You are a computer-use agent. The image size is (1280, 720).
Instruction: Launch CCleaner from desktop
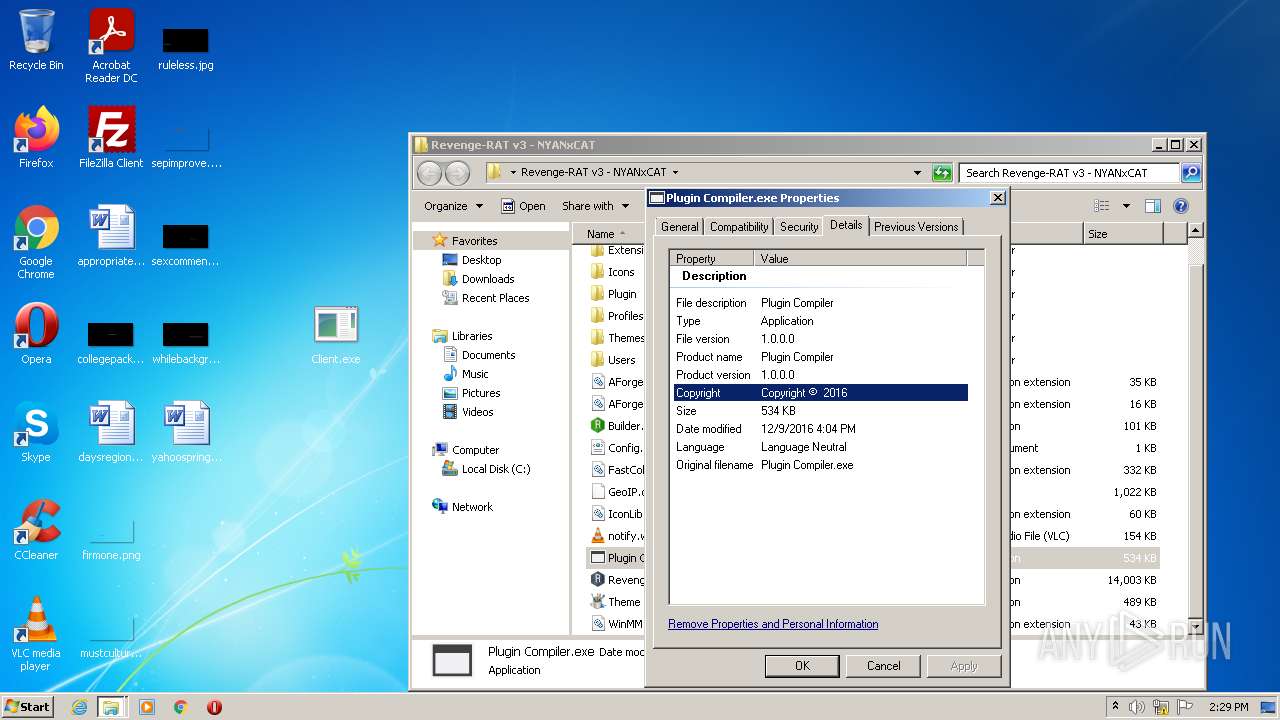tap(36, 529)
